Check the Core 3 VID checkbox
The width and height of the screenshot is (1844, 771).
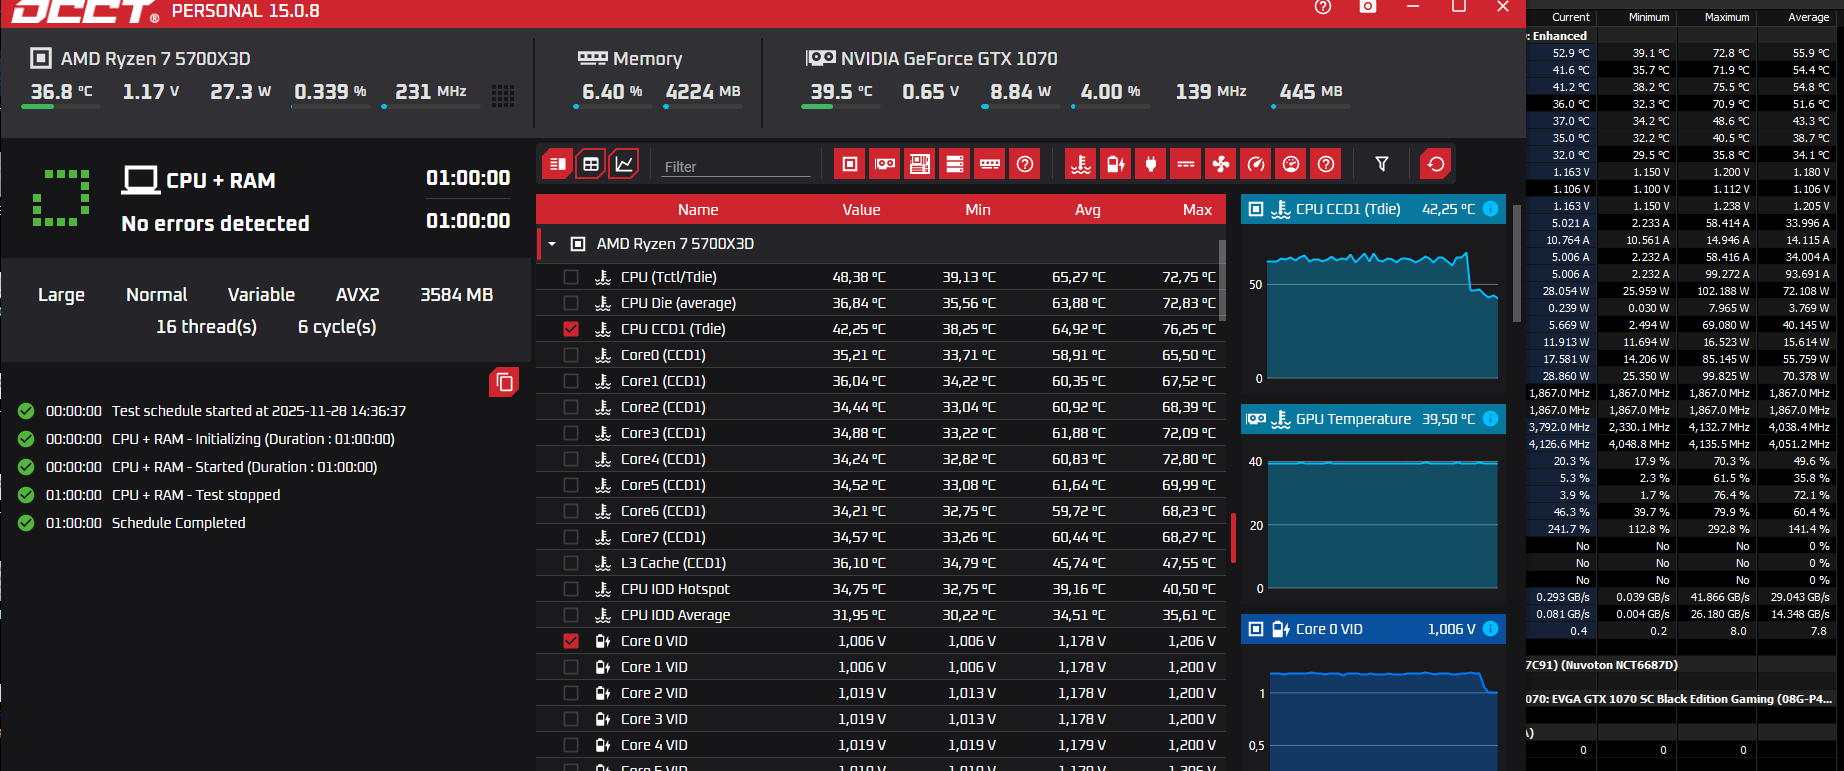(x=571, y=719)
